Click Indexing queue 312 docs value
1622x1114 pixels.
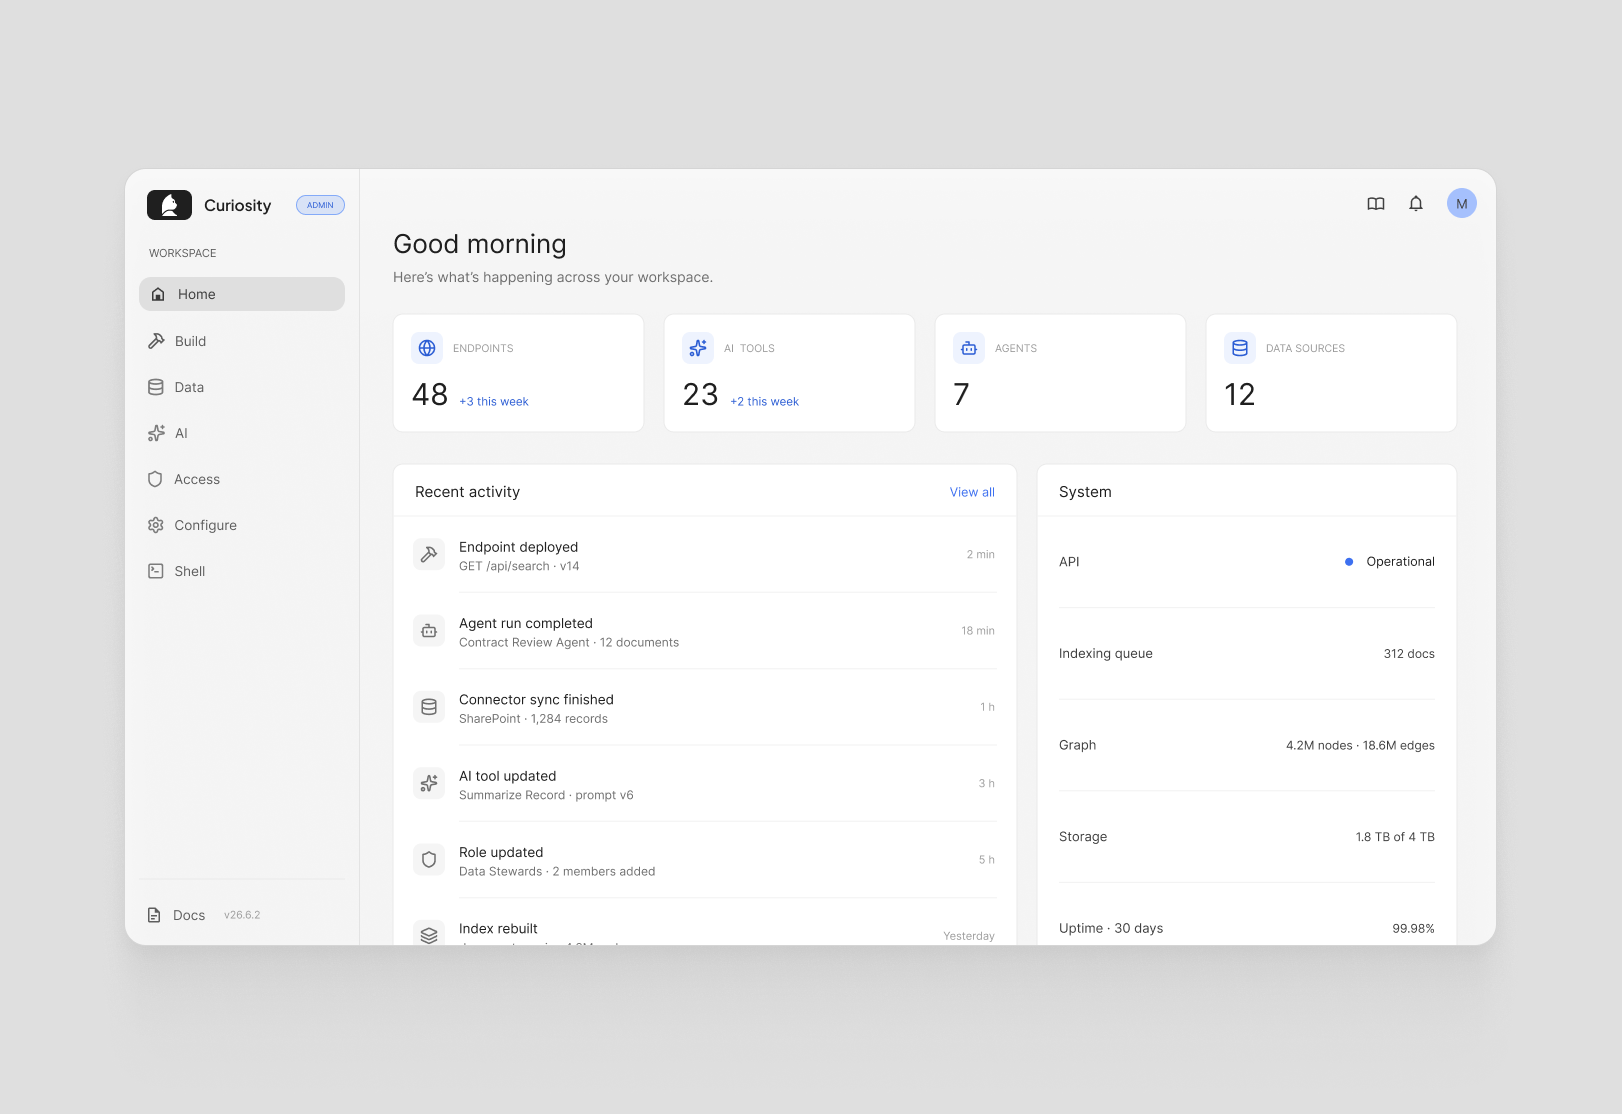click(1409, 654)
